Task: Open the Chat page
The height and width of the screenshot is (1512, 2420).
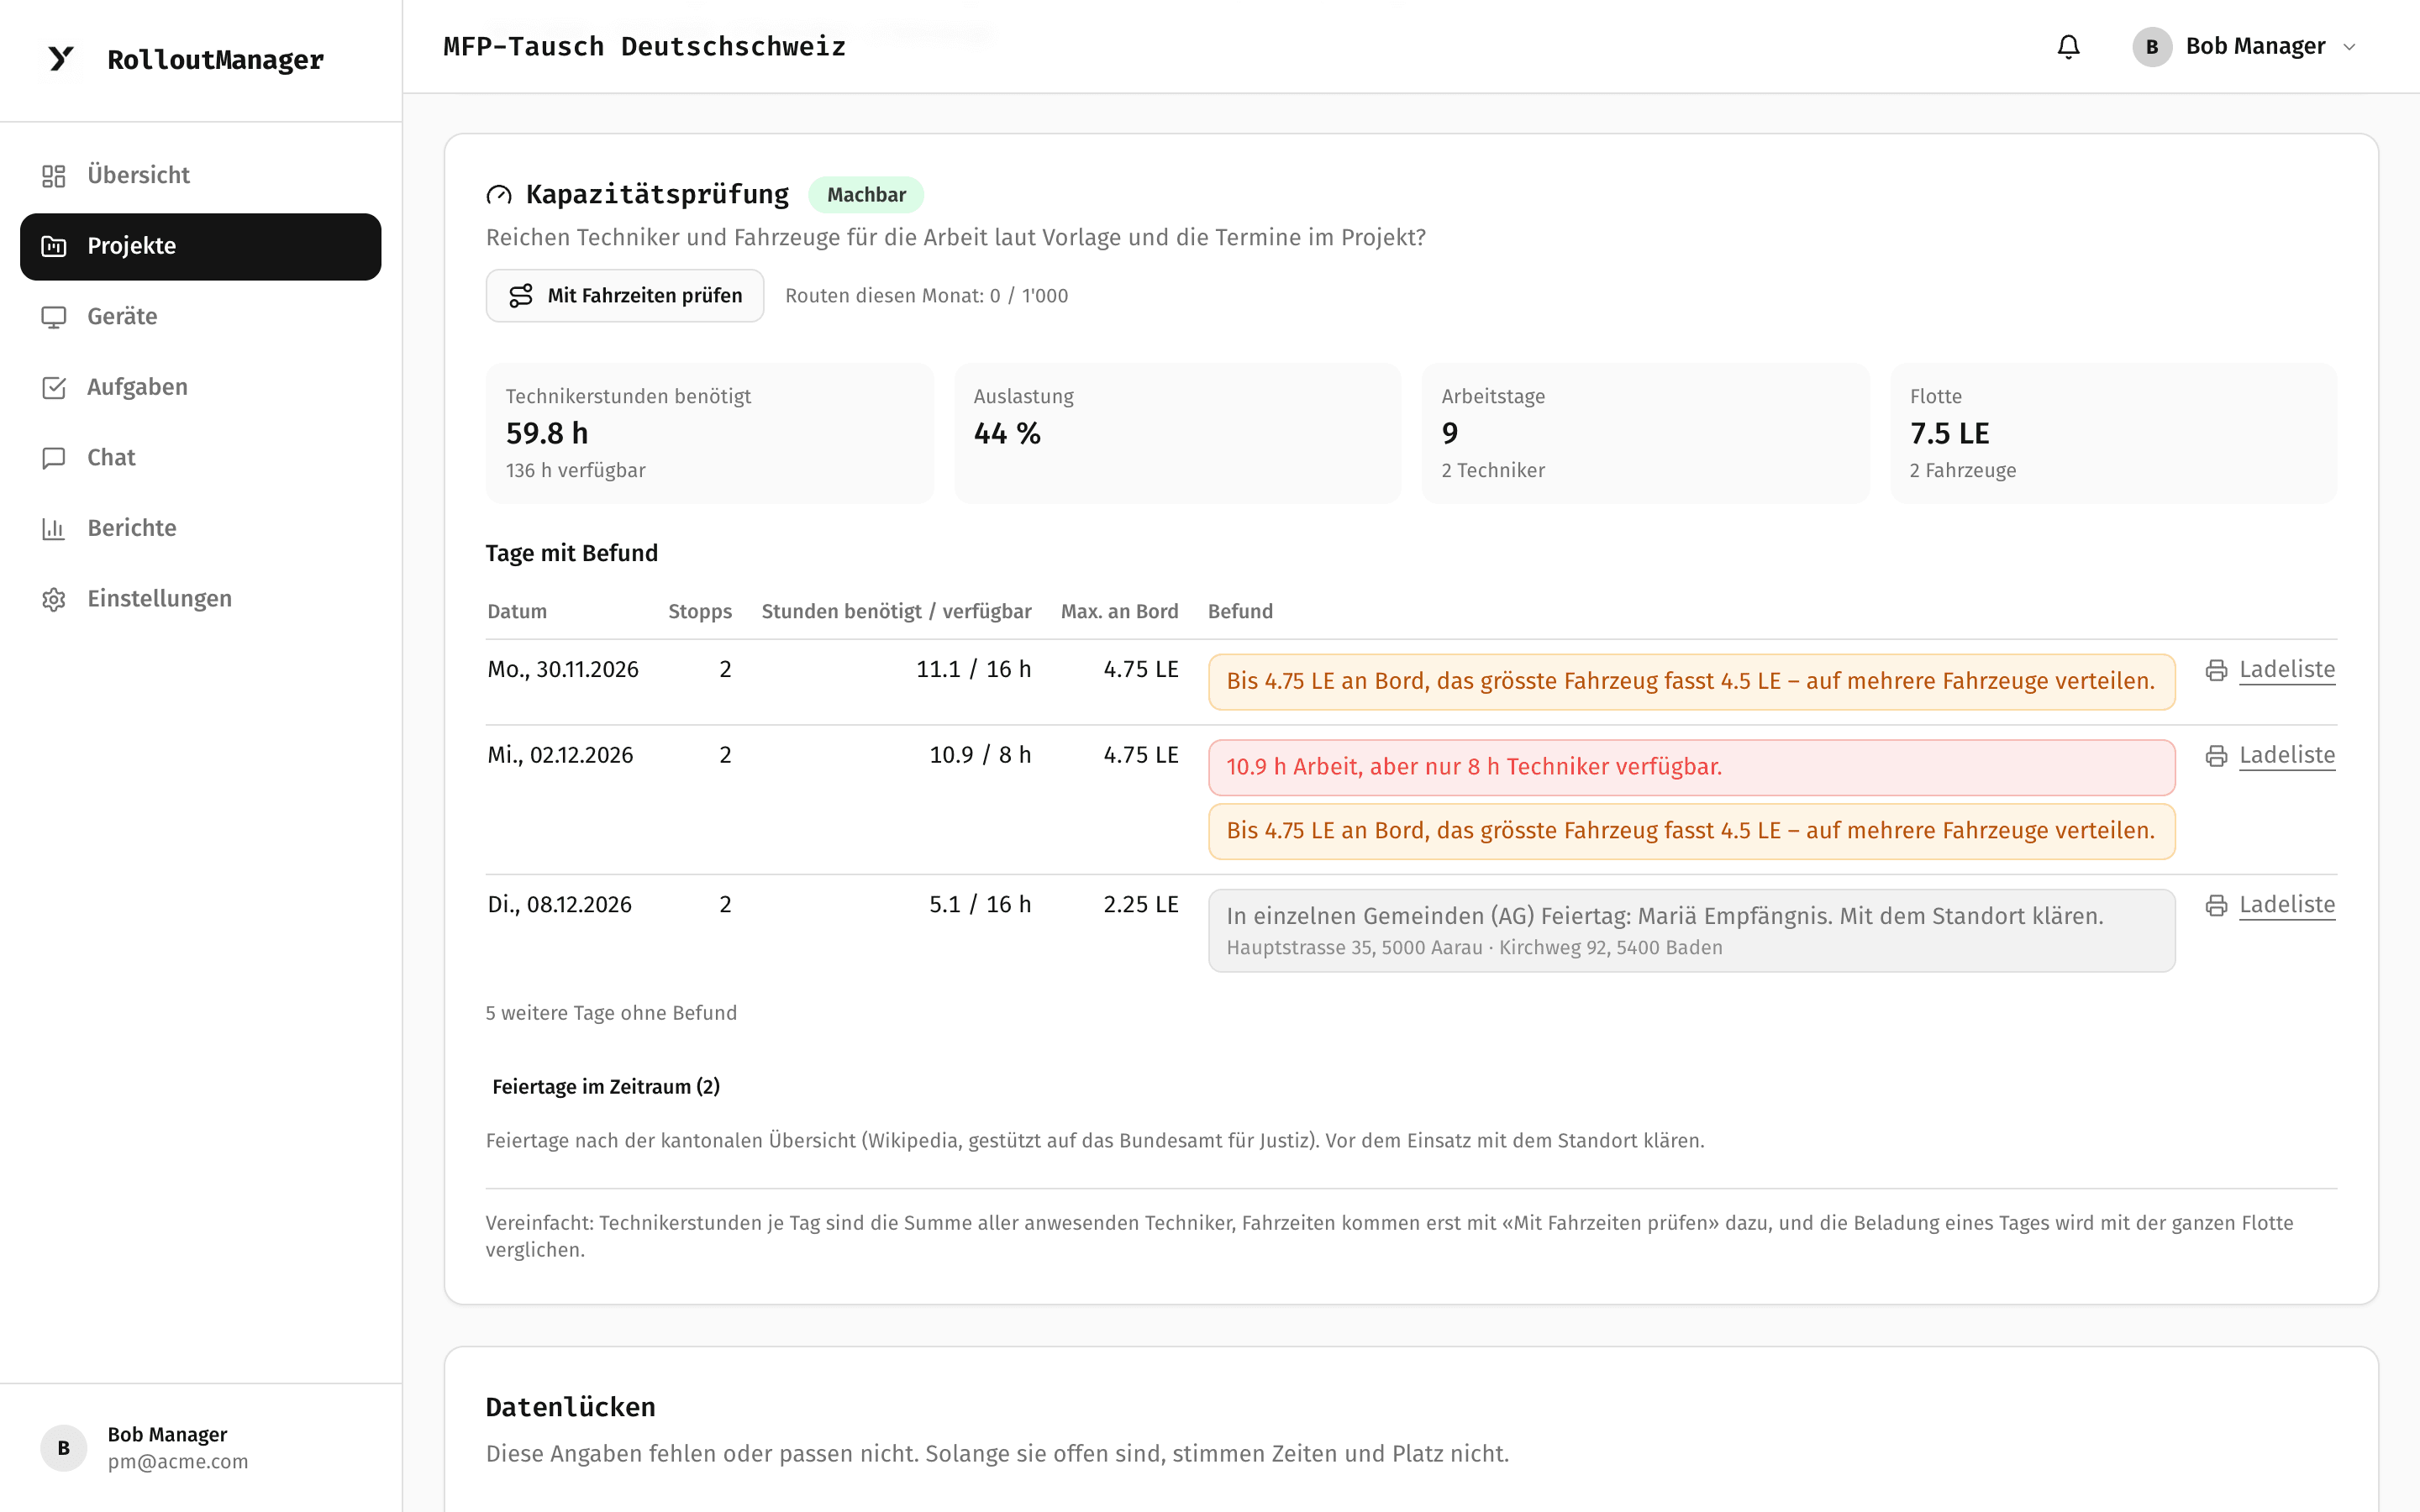Action: click(200, 458)
